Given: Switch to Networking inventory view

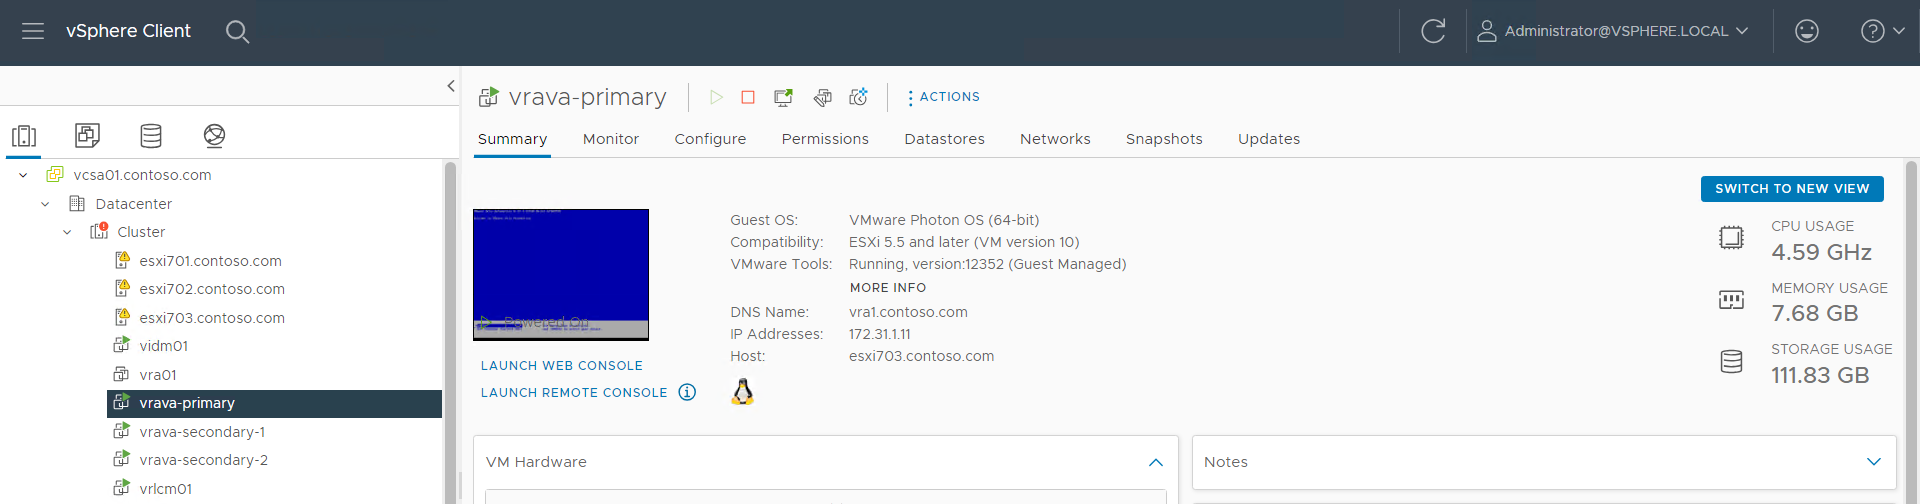Looking at the screenshot, I should point(214,135).
